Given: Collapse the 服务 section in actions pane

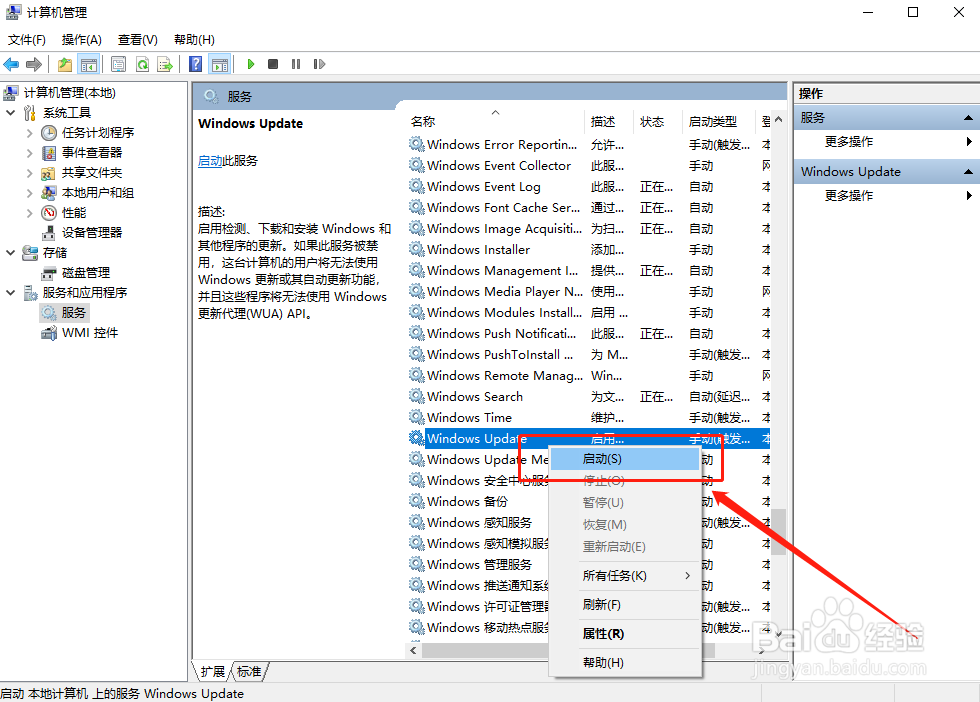Looking at the screenshot, I should [x=968, y=118].
